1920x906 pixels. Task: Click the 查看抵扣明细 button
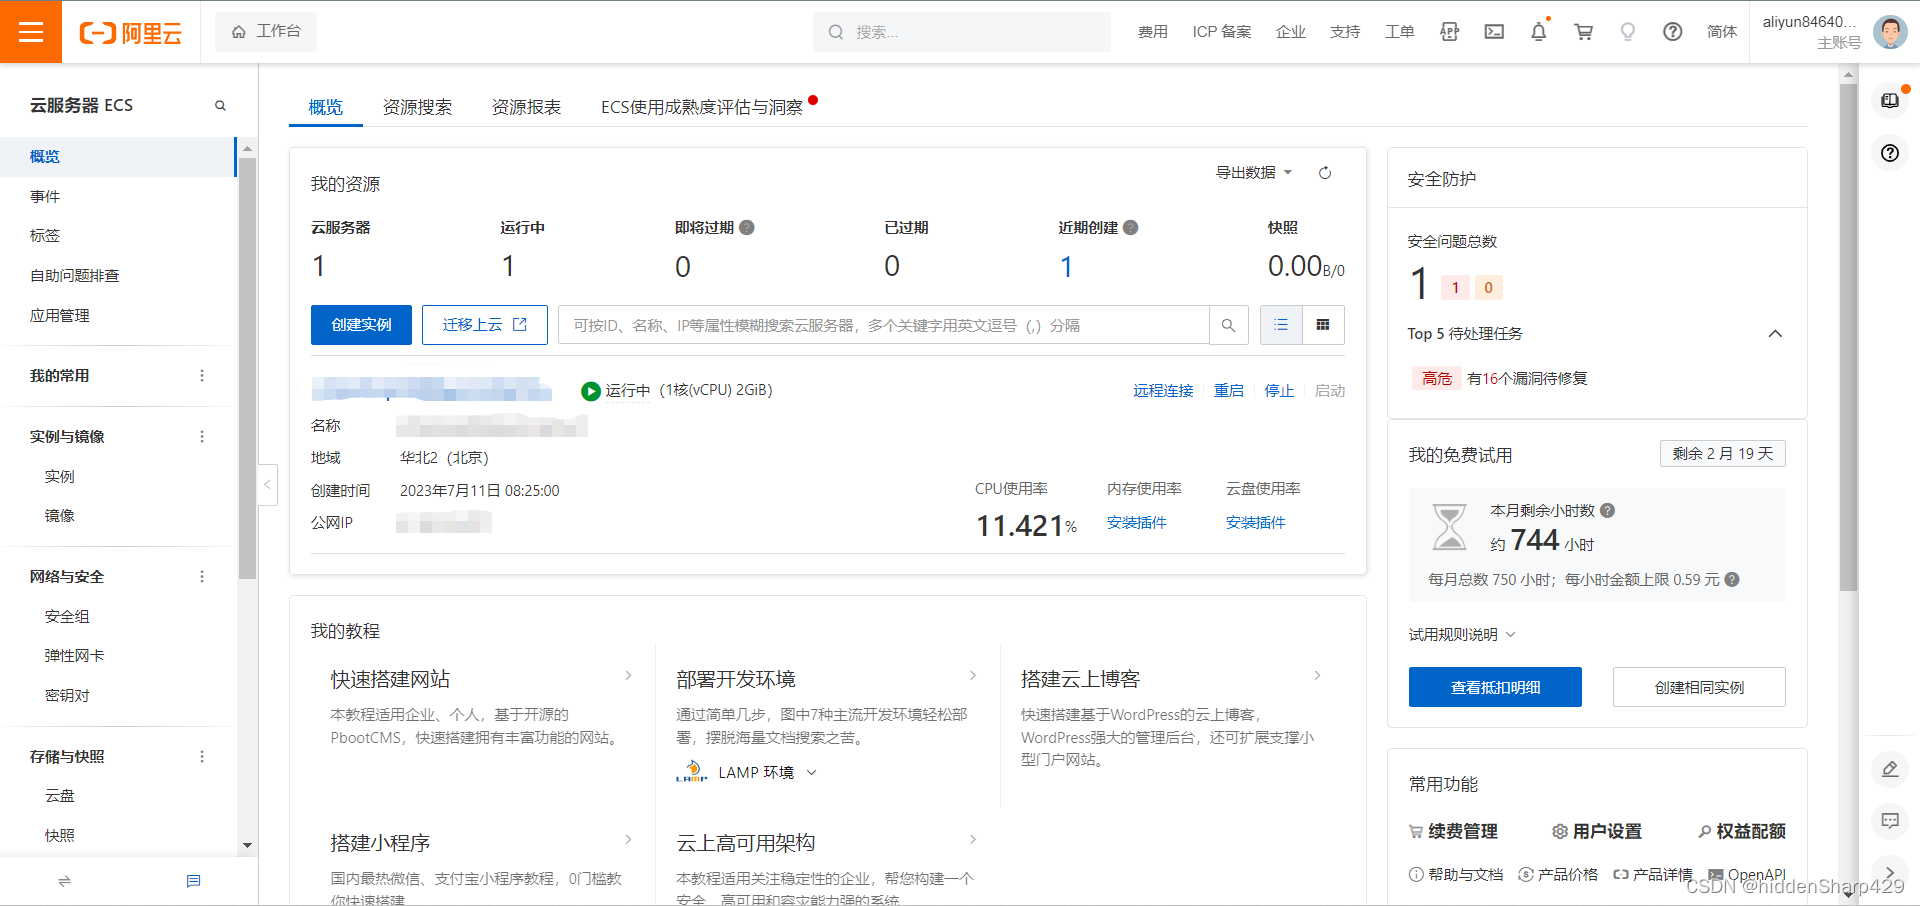click(x=1495, y=687)
